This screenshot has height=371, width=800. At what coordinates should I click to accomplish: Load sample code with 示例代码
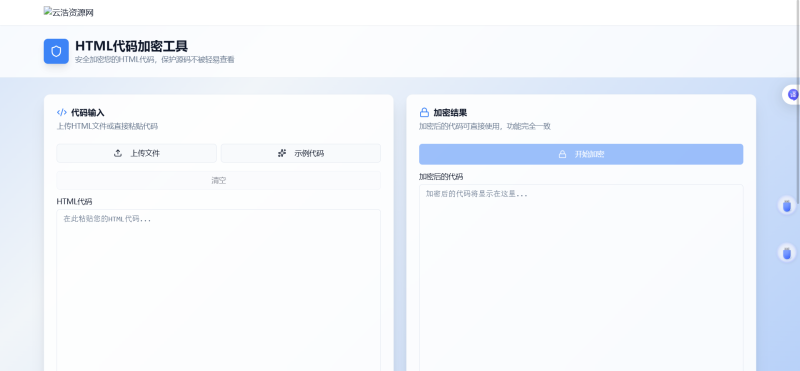301,153
